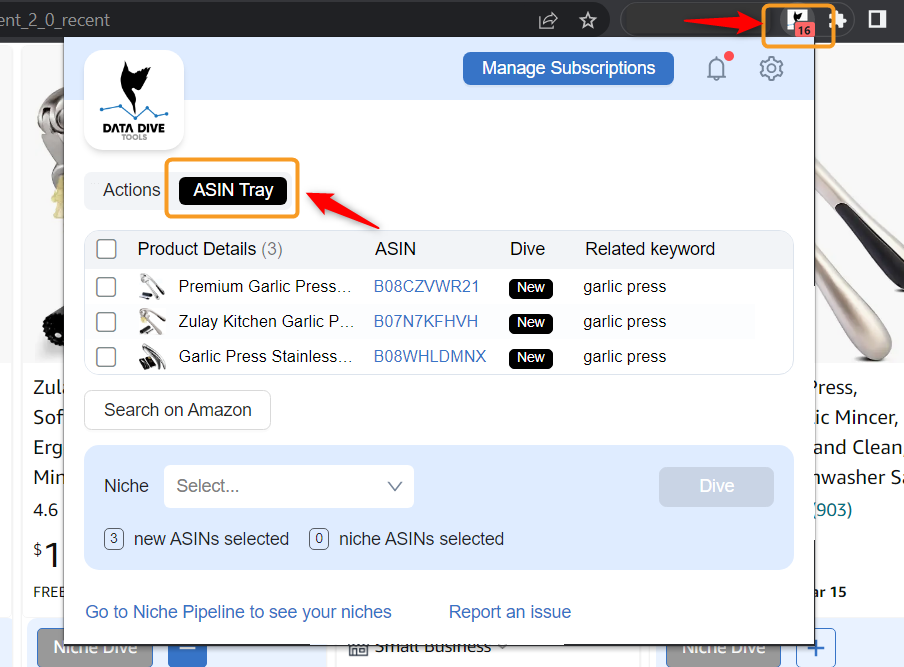
Task: Open the settings gear icon
Action: (x=771, y=69)
